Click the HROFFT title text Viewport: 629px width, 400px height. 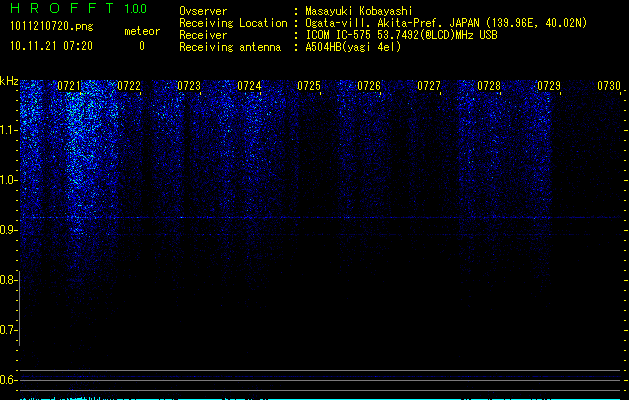click(62, 8)
